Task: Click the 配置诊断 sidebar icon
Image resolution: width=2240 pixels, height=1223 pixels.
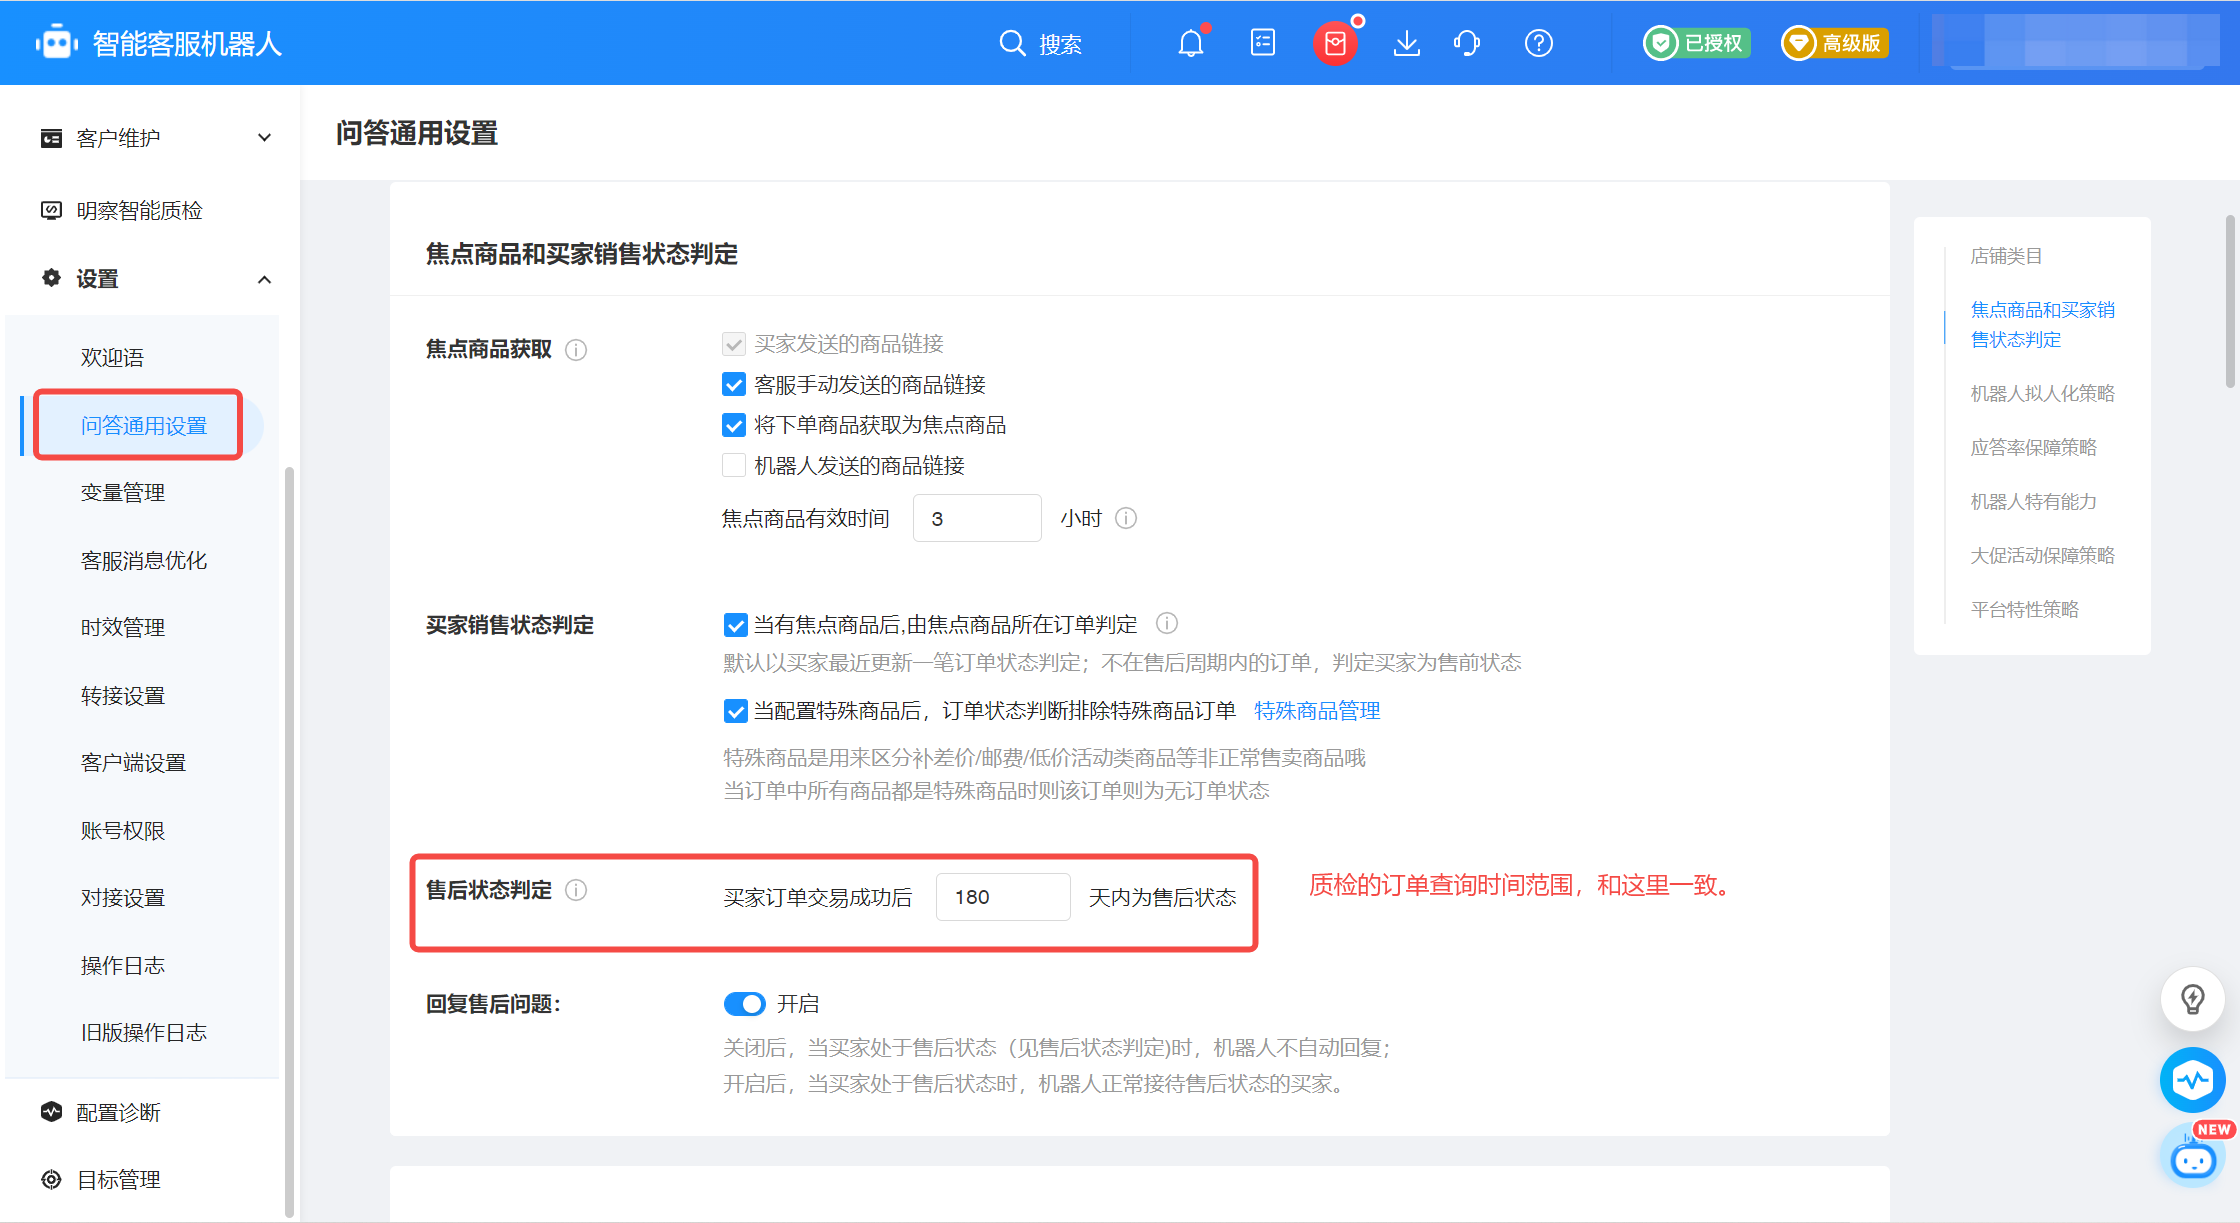Action: point(51,1112)
